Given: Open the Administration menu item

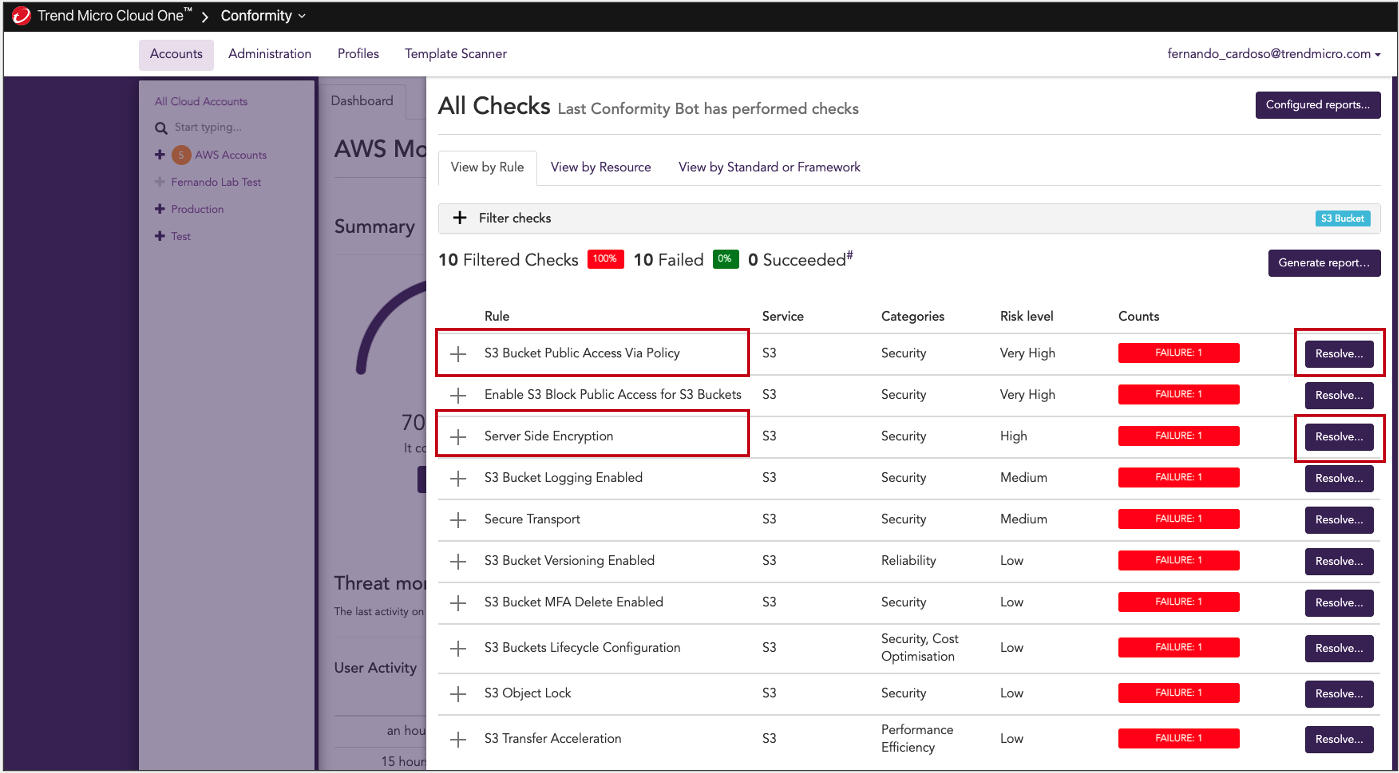Looking at the screenshot, I should click(x=270, y=54).
